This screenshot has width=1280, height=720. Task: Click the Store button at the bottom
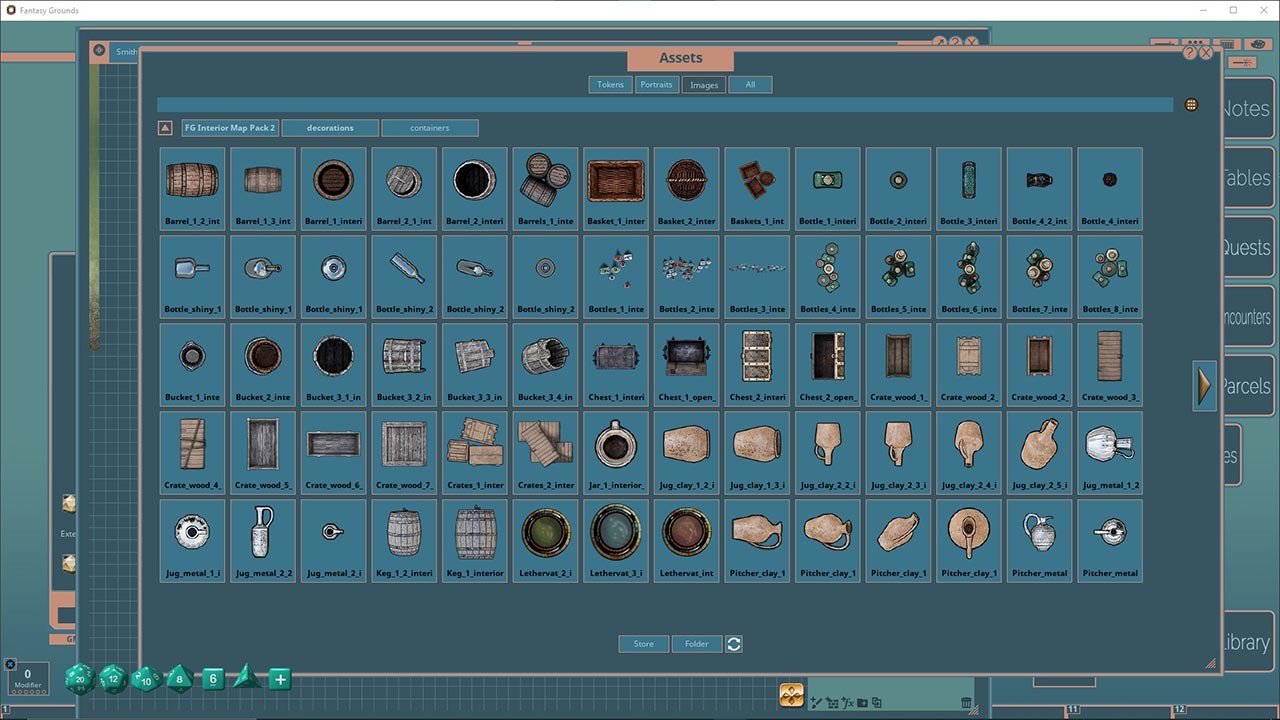click(643, 643)
